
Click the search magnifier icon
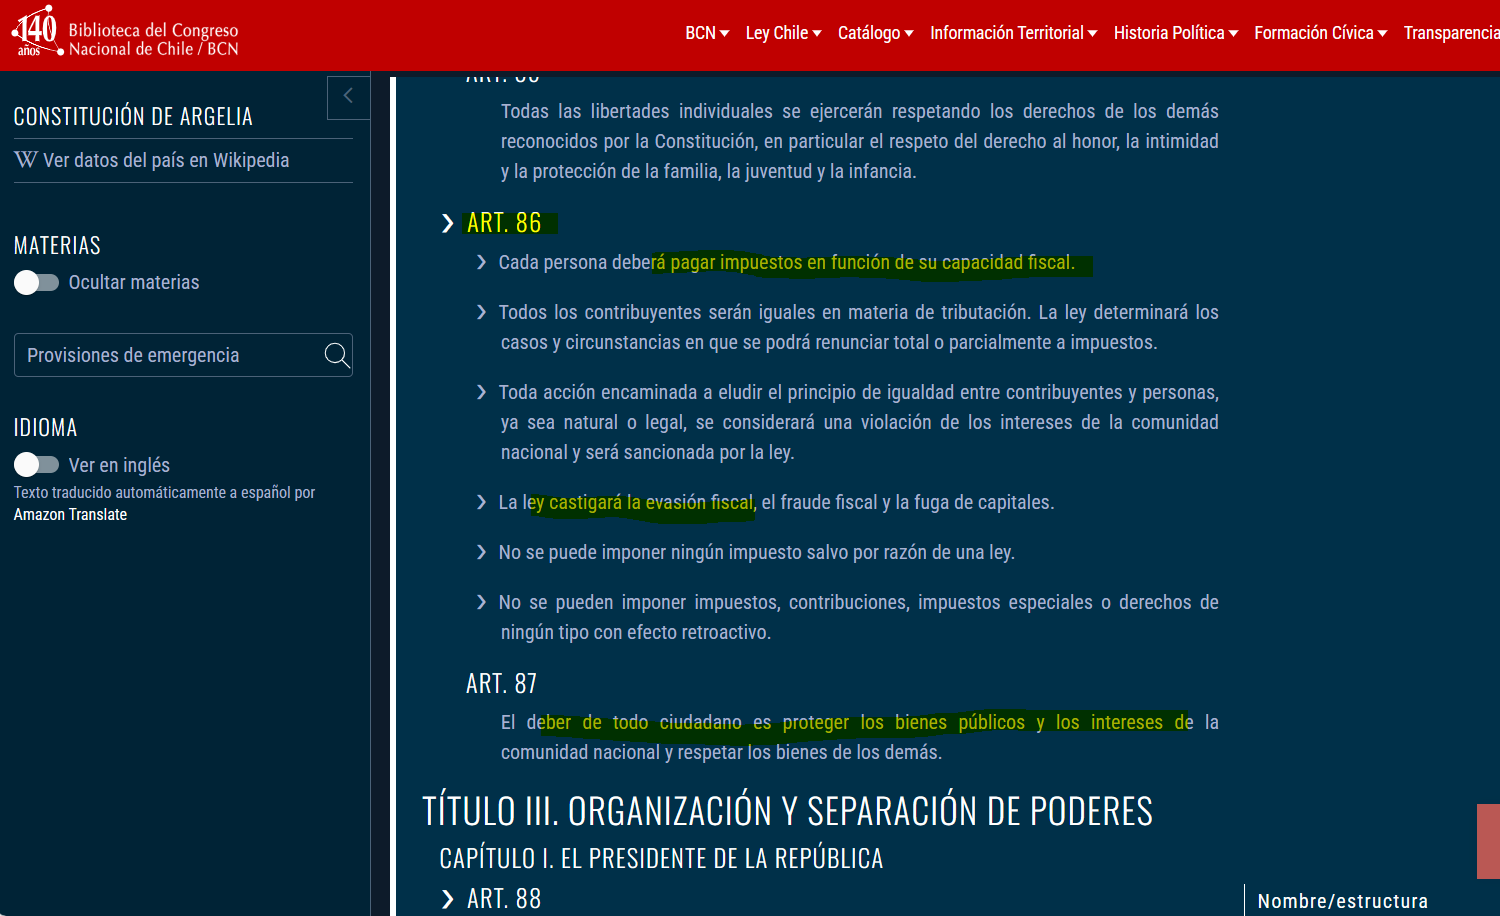(x=337, y=355)
